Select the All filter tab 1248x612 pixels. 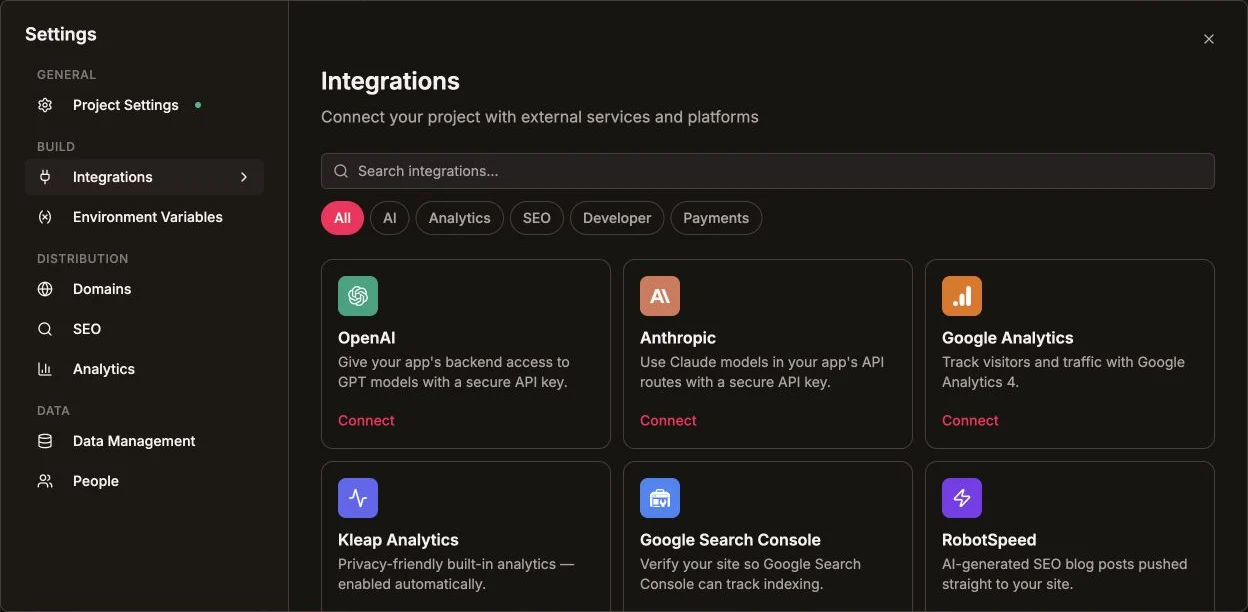point(342,218)
